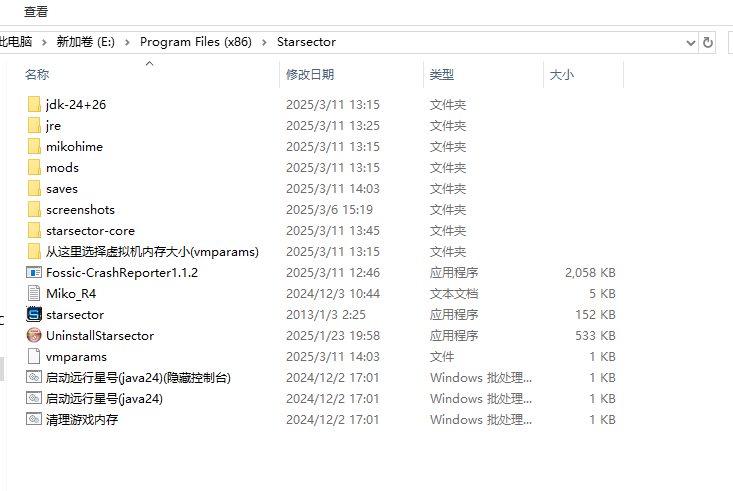733x491 pixels.
Task: Click the UninstallStarsector file name
Action: pyautogui.click(x=100, y=335)
